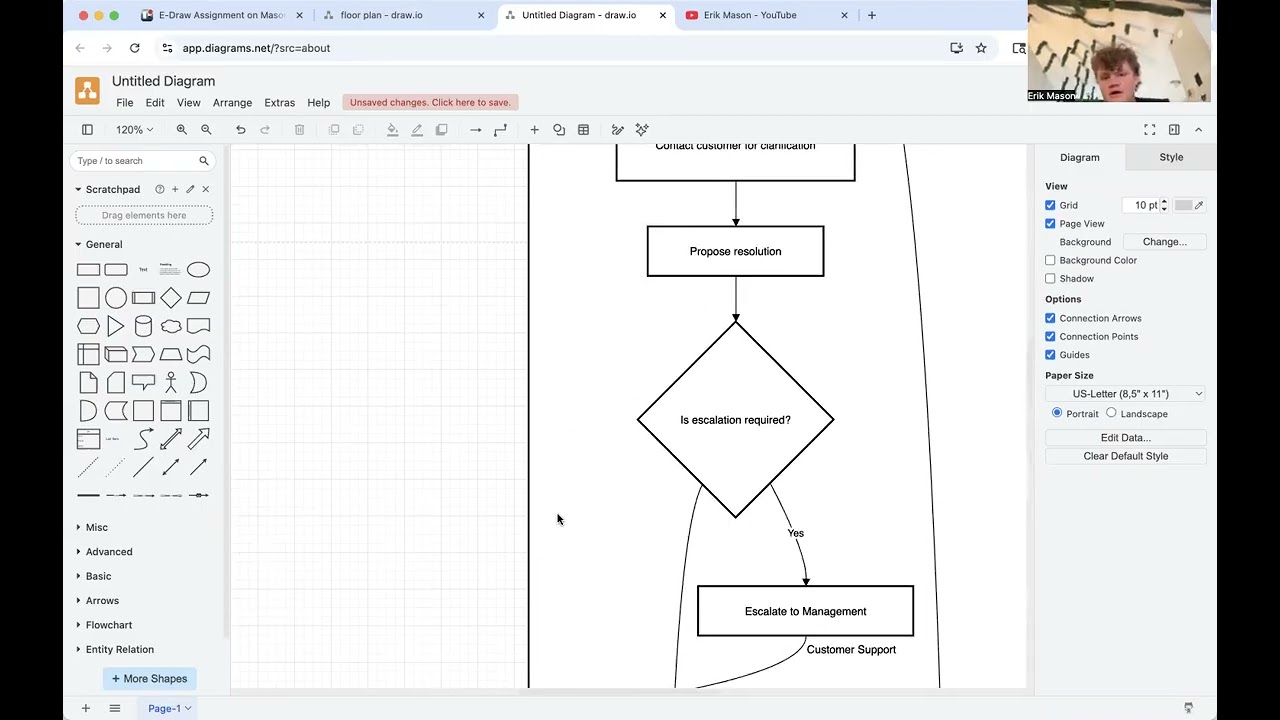Open the waypoints connector style tool

point(500,130)
